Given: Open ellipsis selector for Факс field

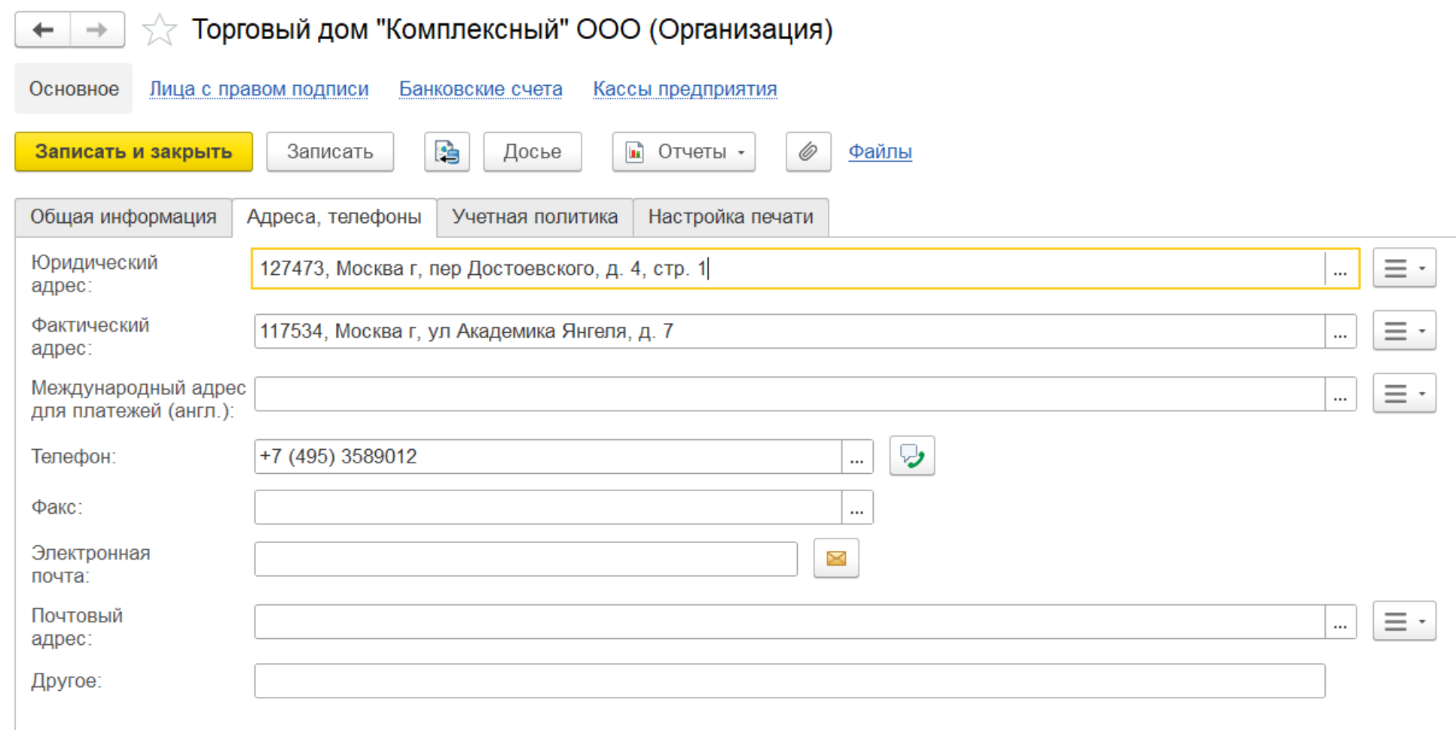Looking at the screenshot, I should click(x=857, y=508).
